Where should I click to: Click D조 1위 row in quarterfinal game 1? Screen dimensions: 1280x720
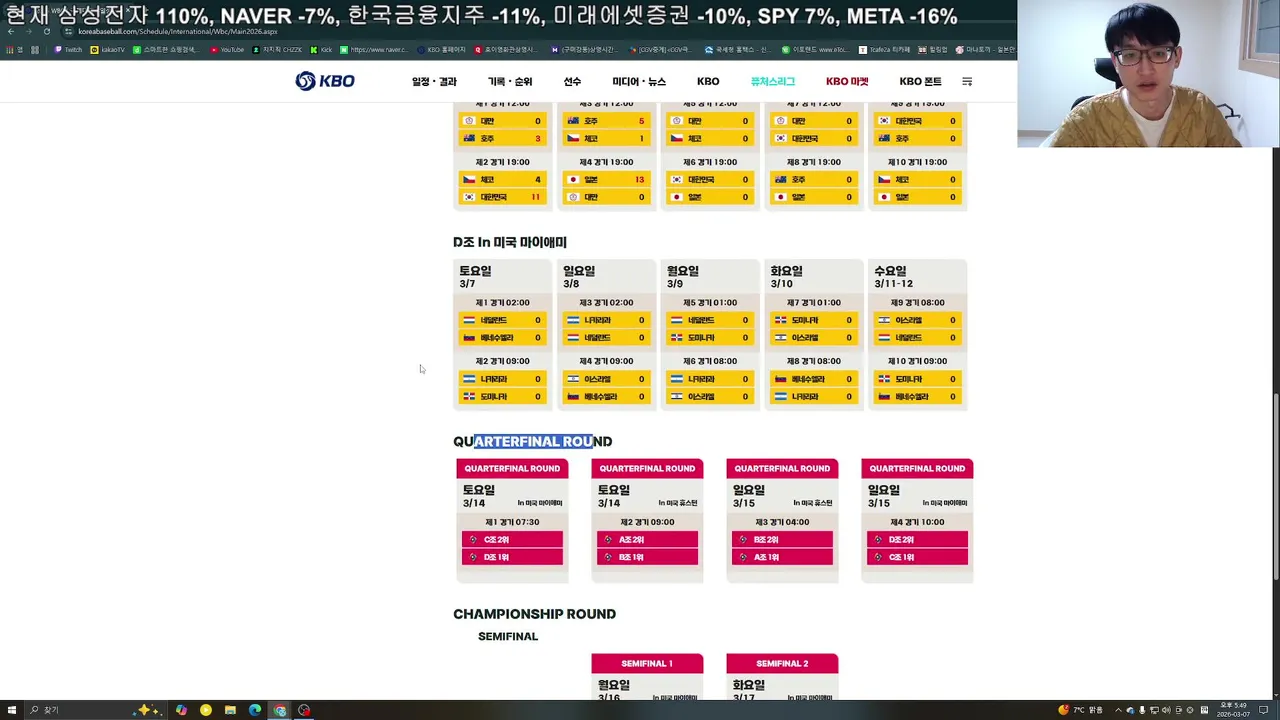[512, 557]
